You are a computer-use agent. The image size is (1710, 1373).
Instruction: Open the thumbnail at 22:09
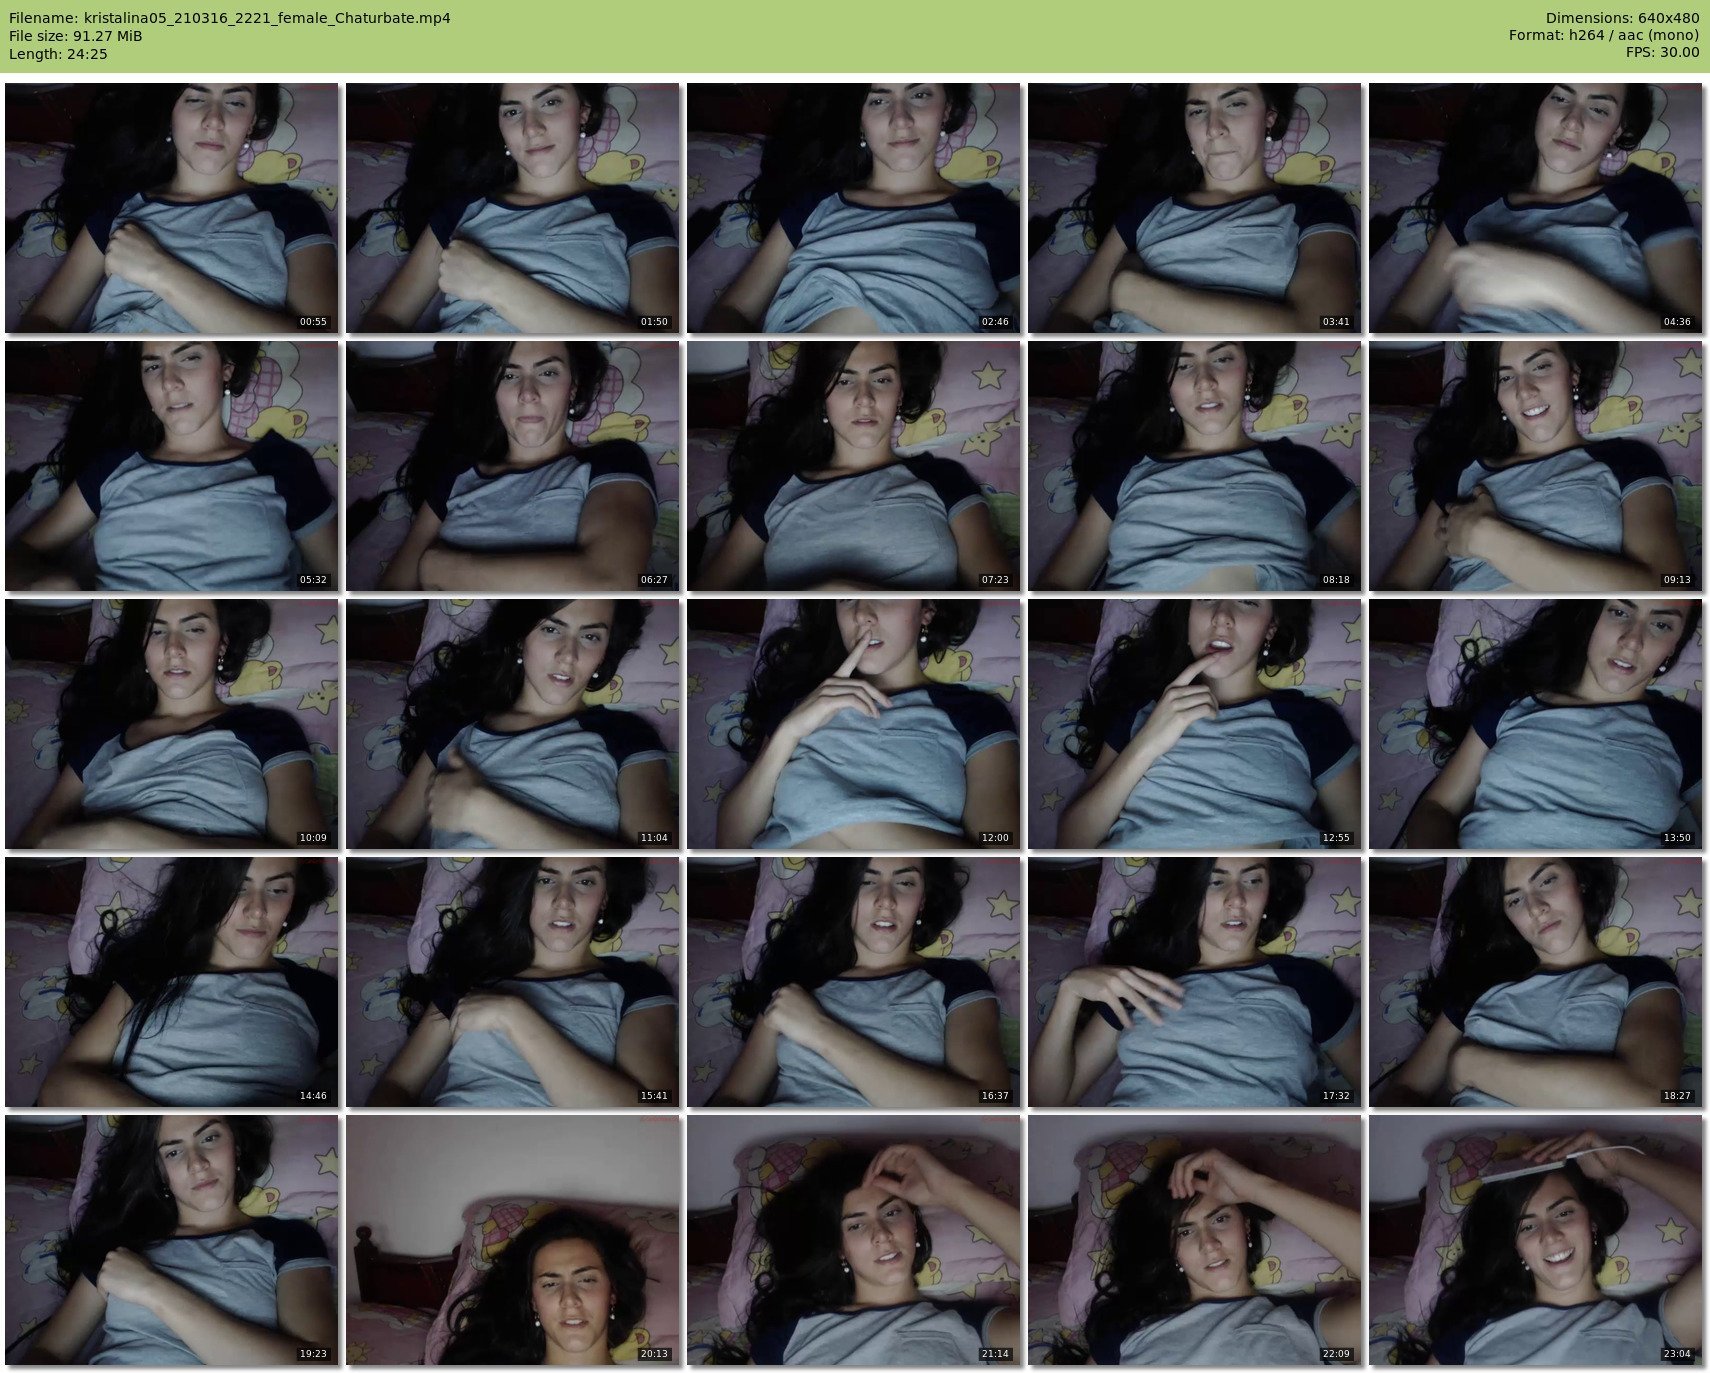click(1194, 1240)
